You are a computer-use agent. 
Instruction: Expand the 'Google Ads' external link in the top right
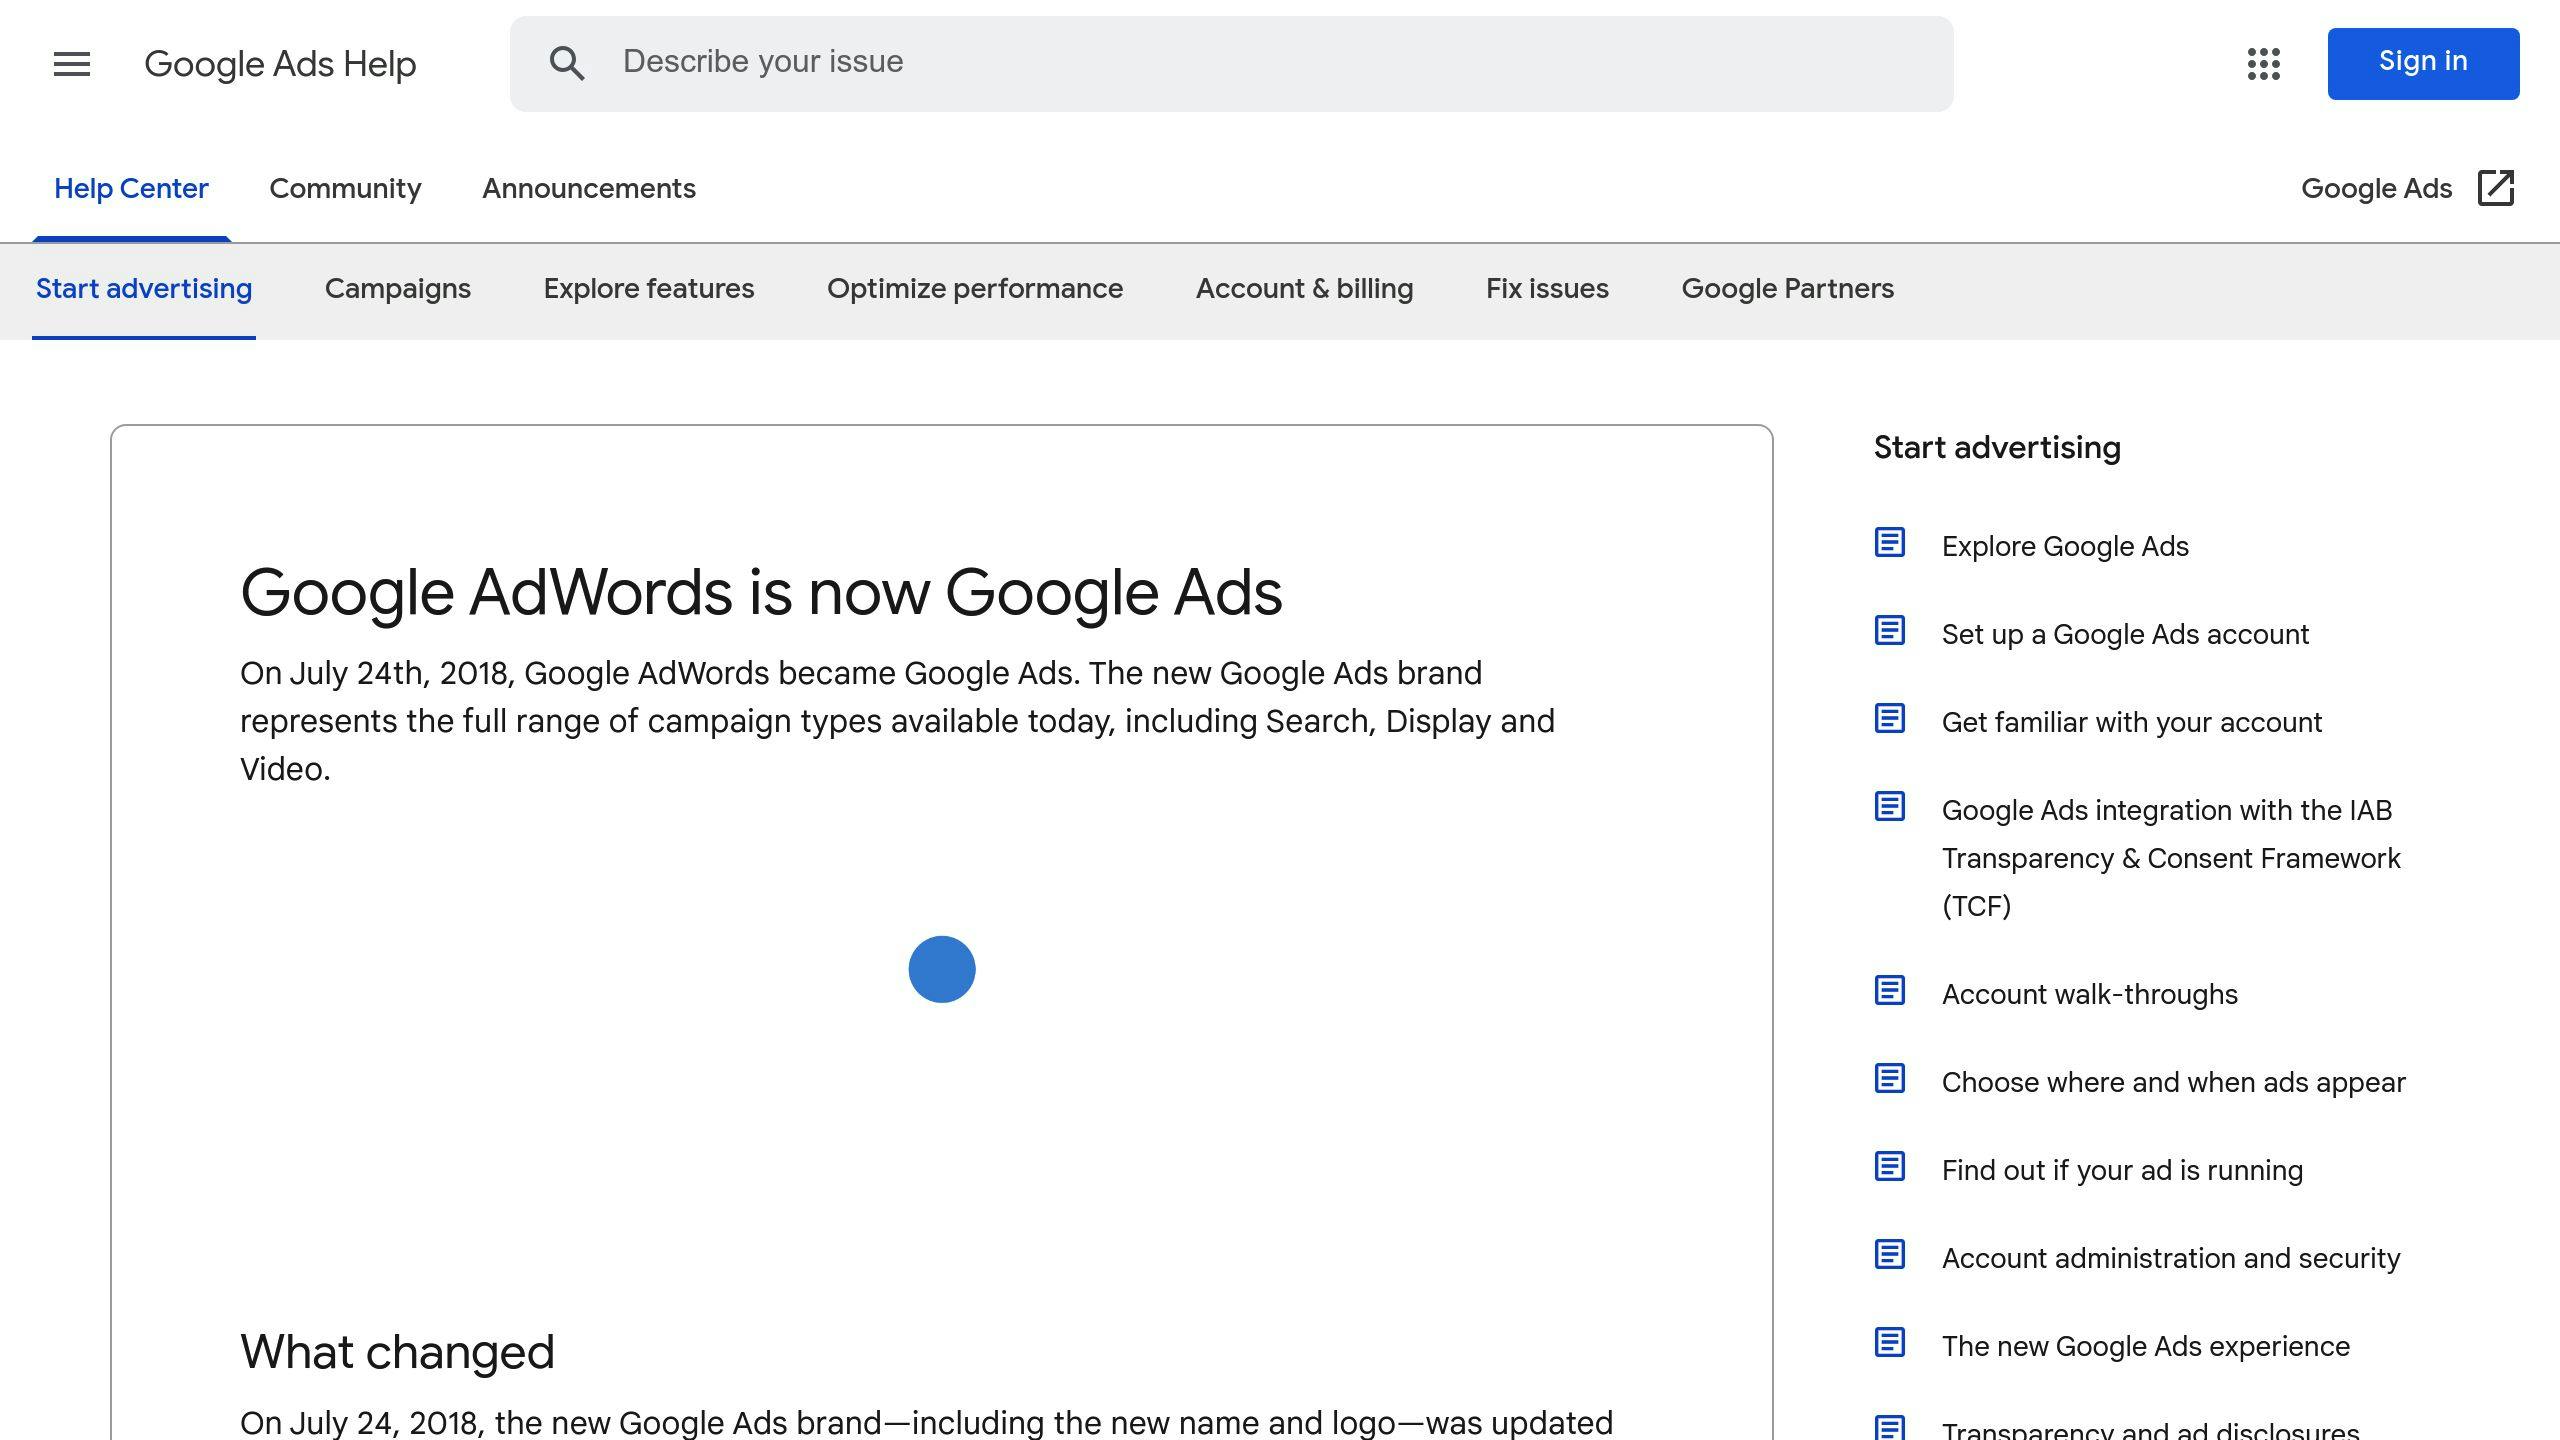click(2409, 188)
